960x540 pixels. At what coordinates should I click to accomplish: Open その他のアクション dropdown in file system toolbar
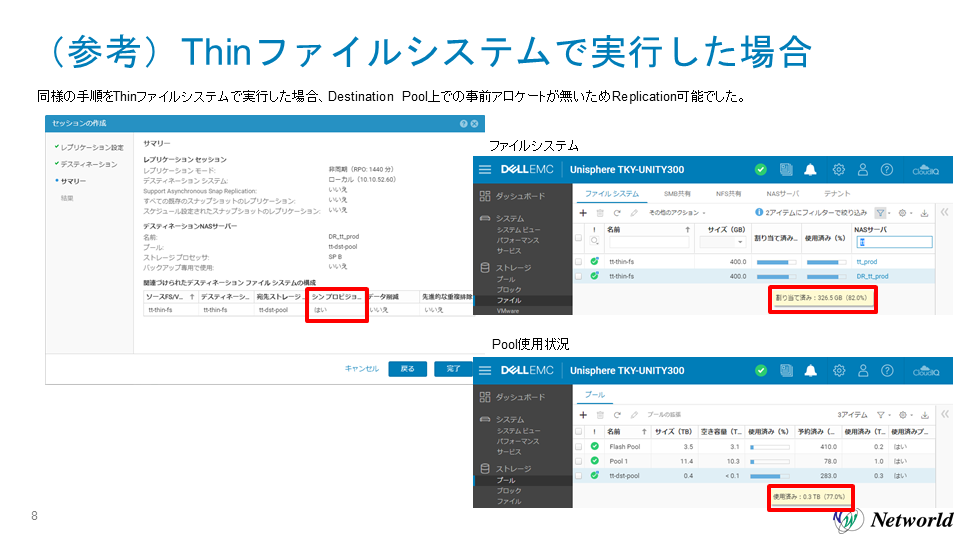pyautogui.click(x=677, y=213)
